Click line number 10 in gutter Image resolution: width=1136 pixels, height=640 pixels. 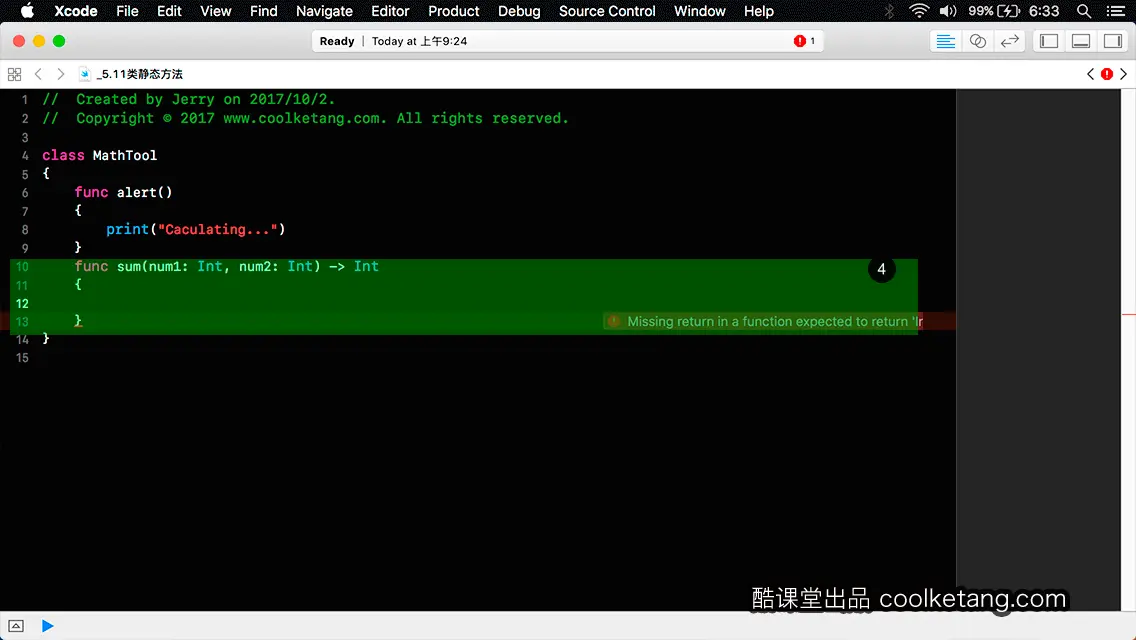click(22, 267)
